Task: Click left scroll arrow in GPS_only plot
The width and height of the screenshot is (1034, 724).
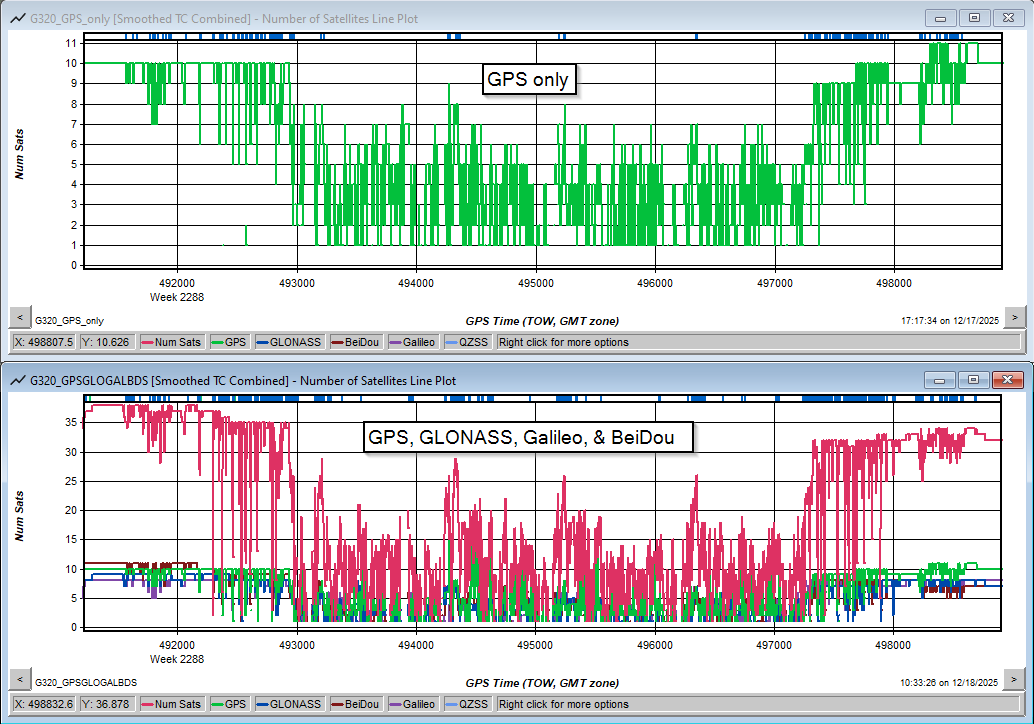Action: pos(20,317)
